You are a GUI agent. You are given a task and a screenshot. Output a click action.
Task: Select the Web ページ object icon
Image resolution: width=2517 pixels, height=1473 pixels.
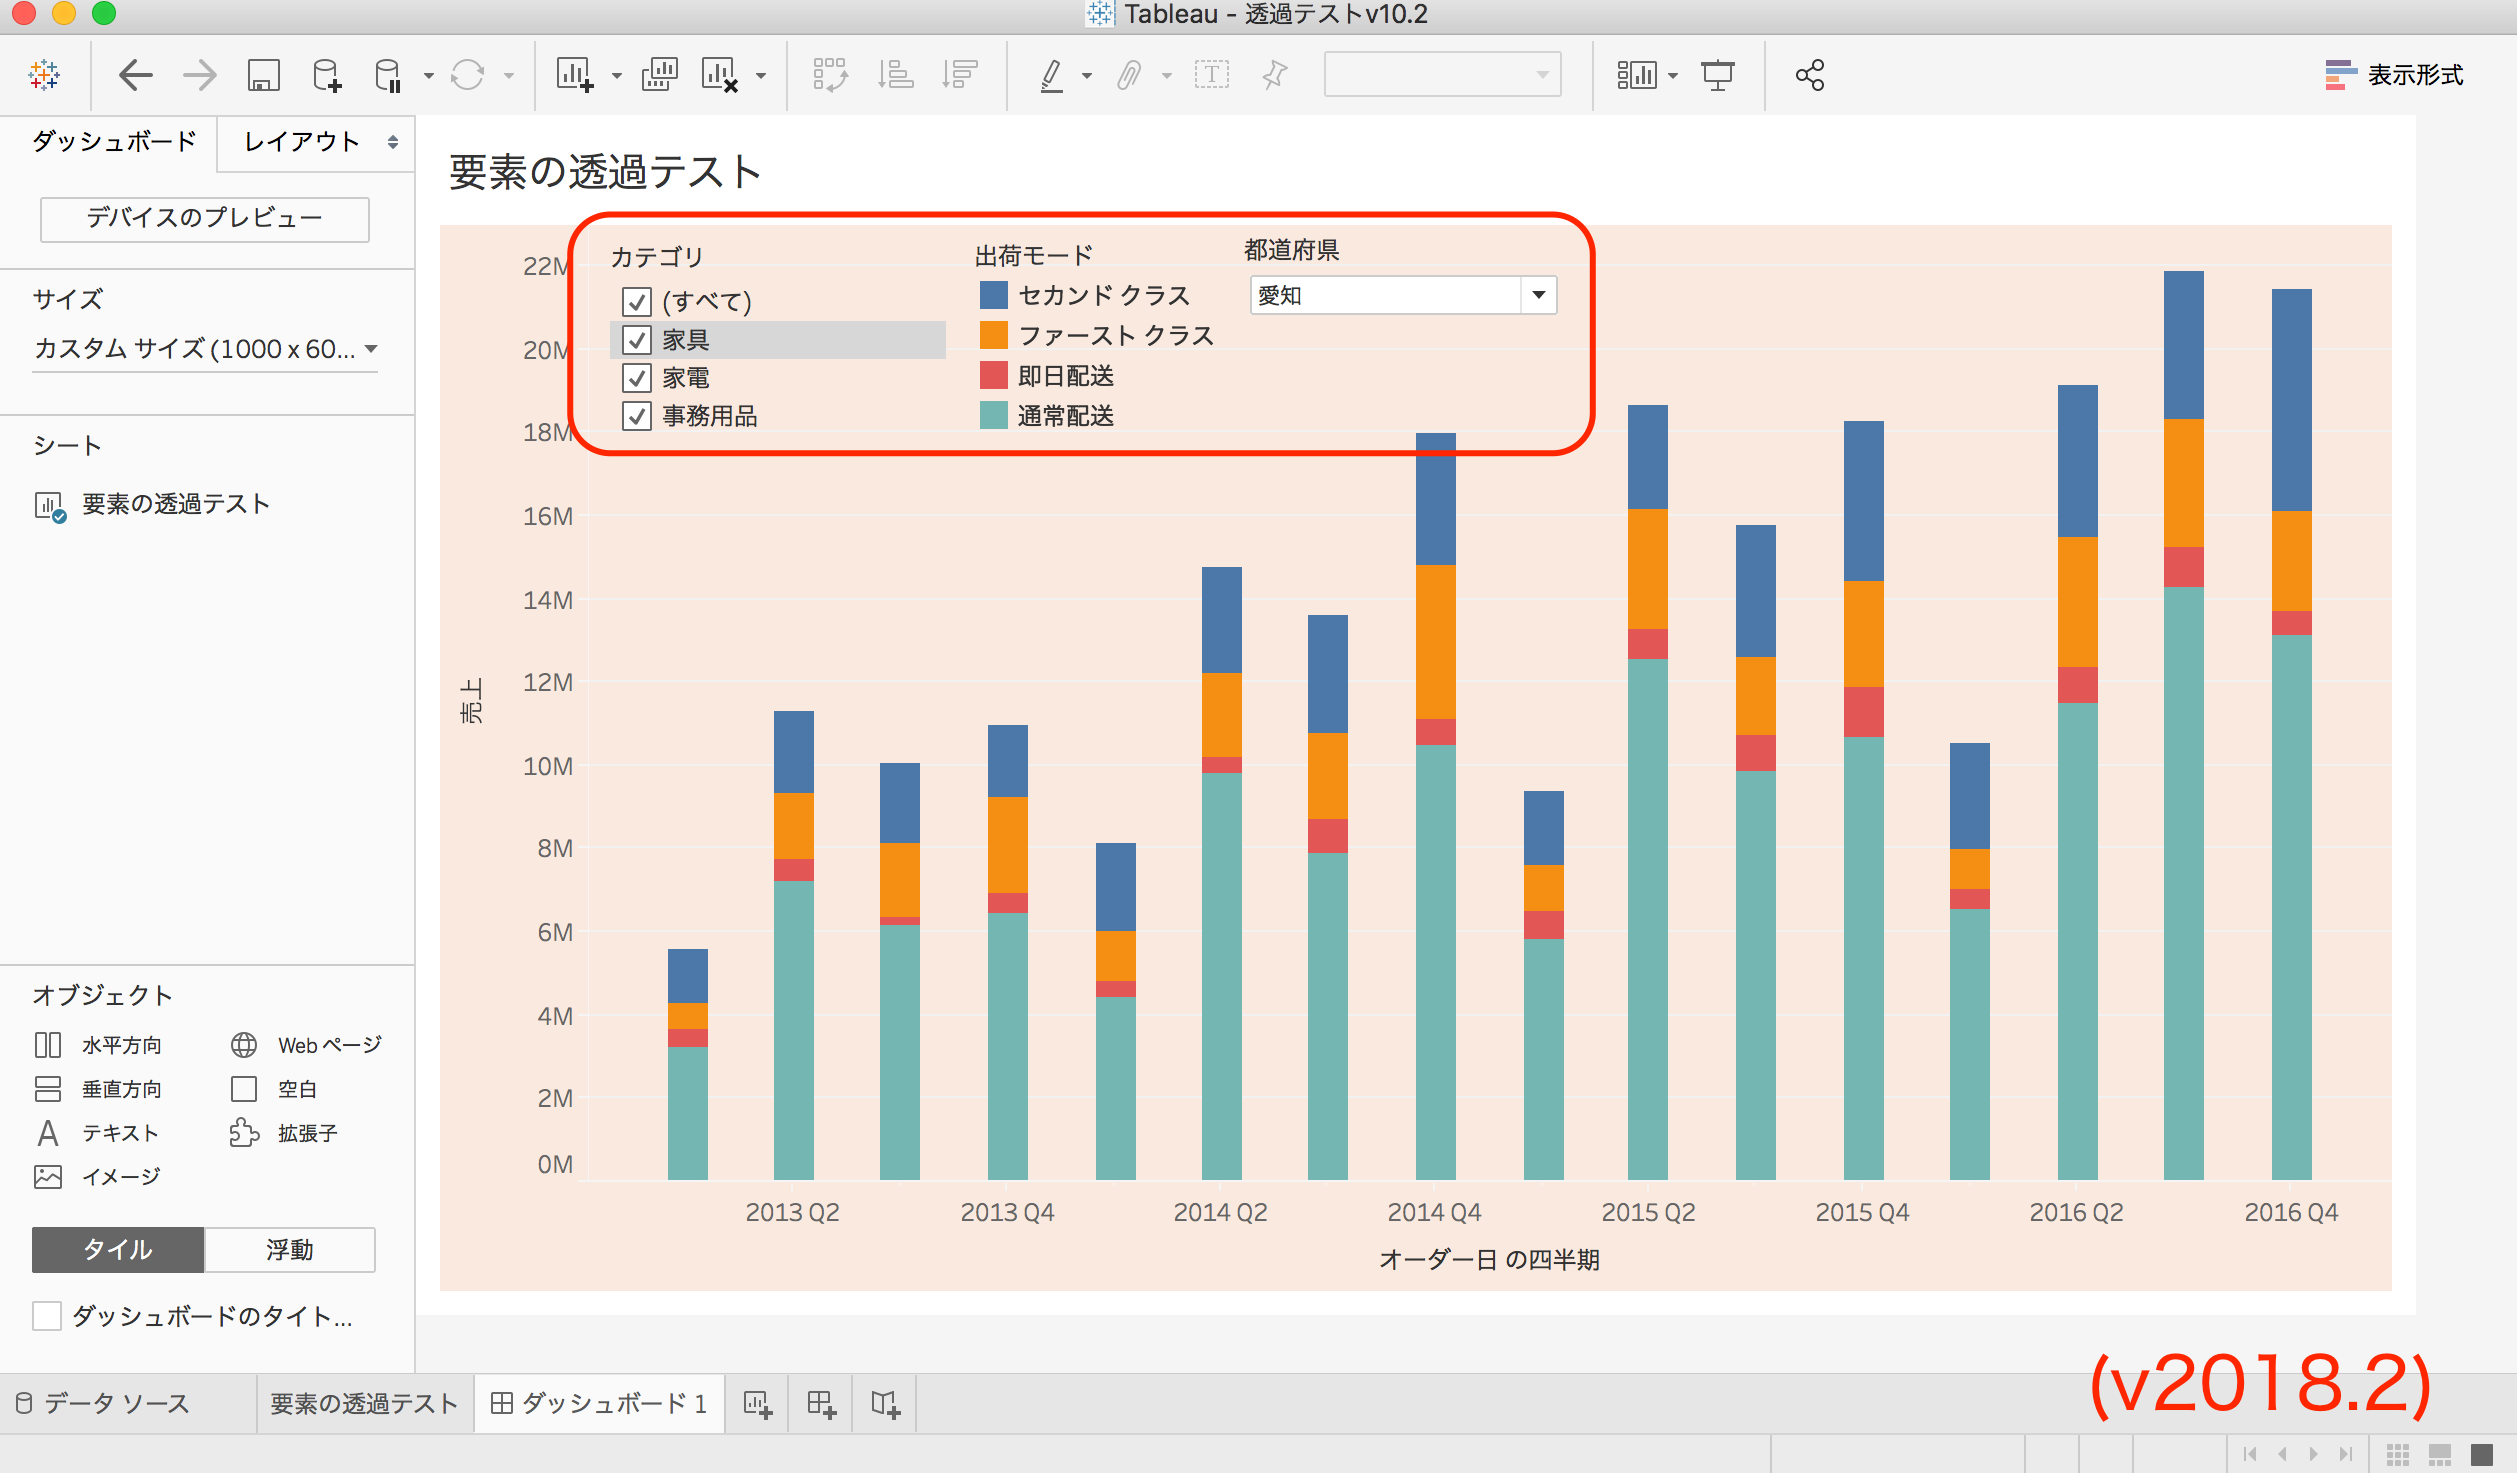click(244, 1044)
